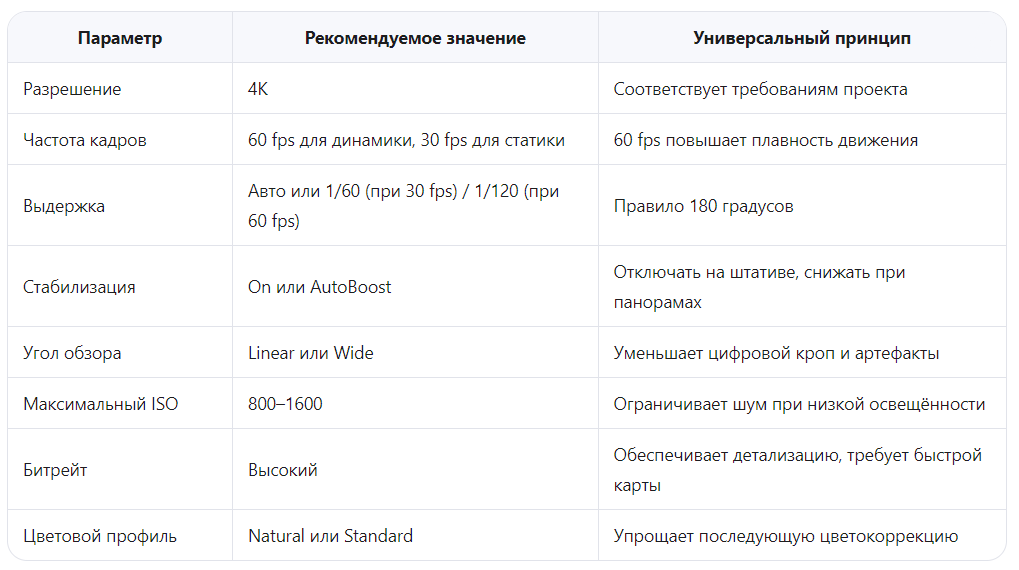Click the Универсальный принцип column header
This screenshot has width=1019, height=570.
(802, 38)
